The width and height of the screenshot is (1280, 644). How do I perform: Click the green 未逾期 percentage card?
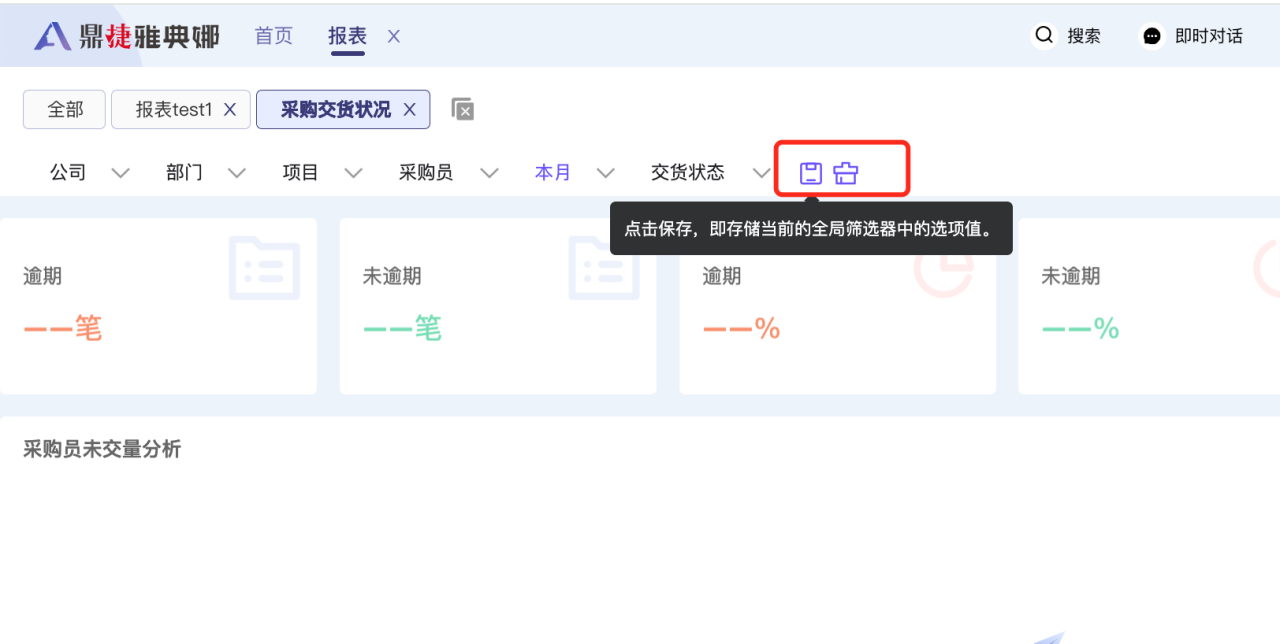(1149, 306)
